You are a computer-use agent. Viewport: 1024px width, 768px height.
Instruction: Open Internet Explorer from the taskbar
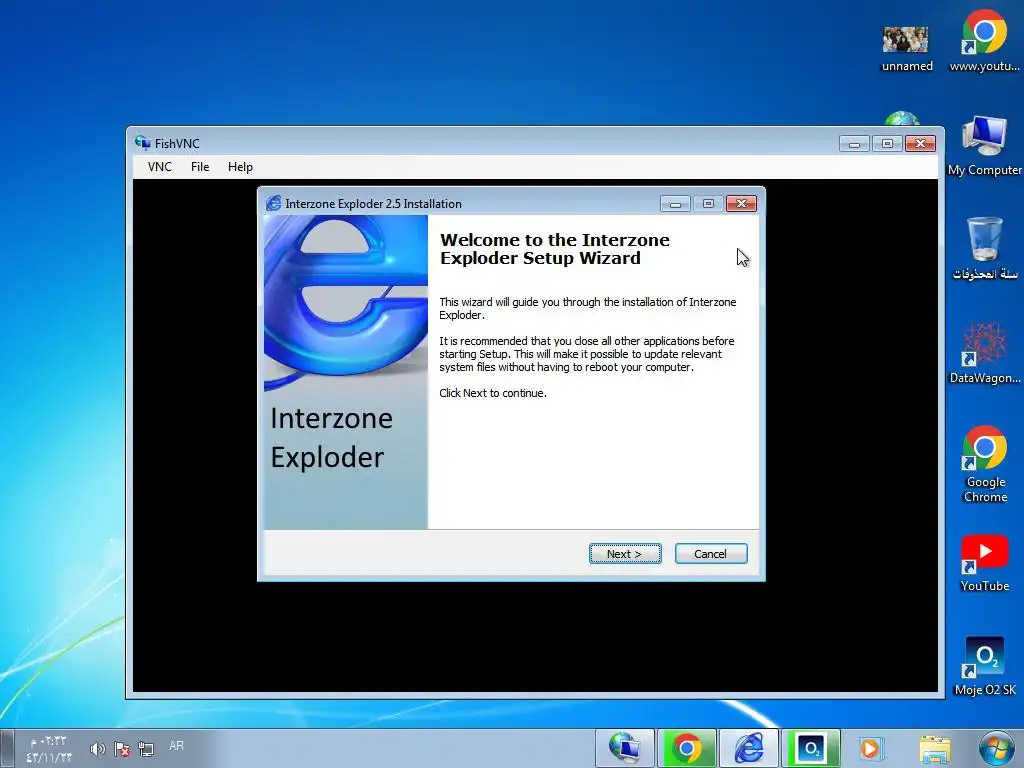click(748, 748)
